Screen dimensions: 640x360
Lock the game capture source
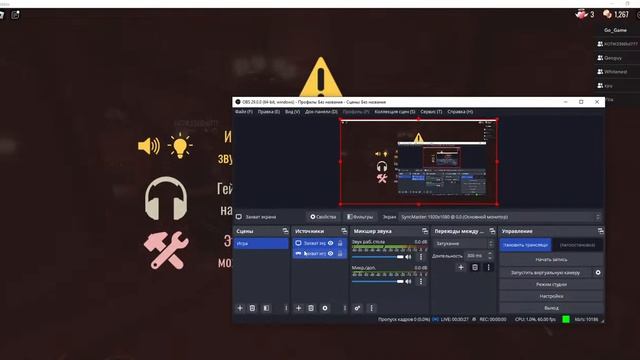[340, 253]
